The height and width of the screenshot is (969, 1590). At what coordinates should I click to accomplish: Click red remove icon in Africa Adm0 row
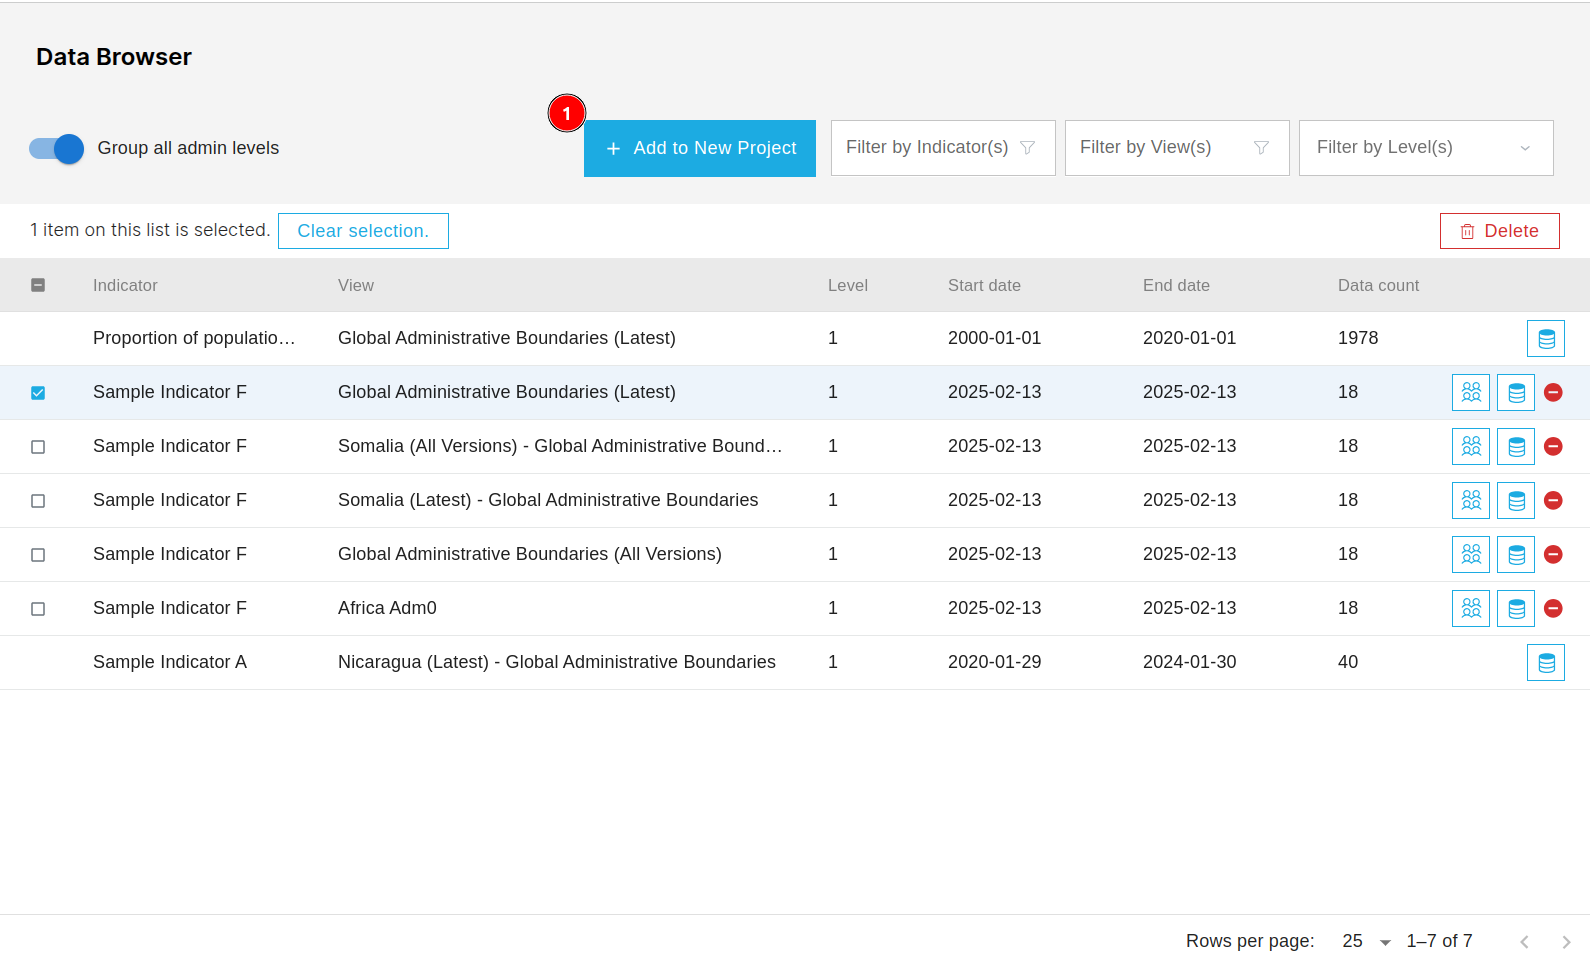tap(1553, 608)
